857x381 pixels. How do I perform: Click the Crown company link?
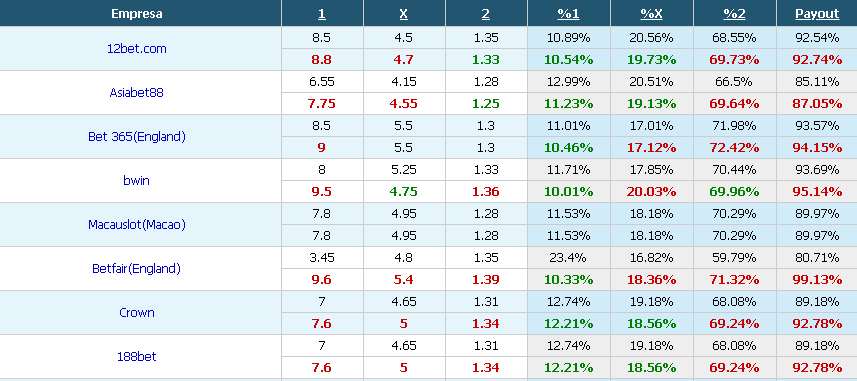137,313
